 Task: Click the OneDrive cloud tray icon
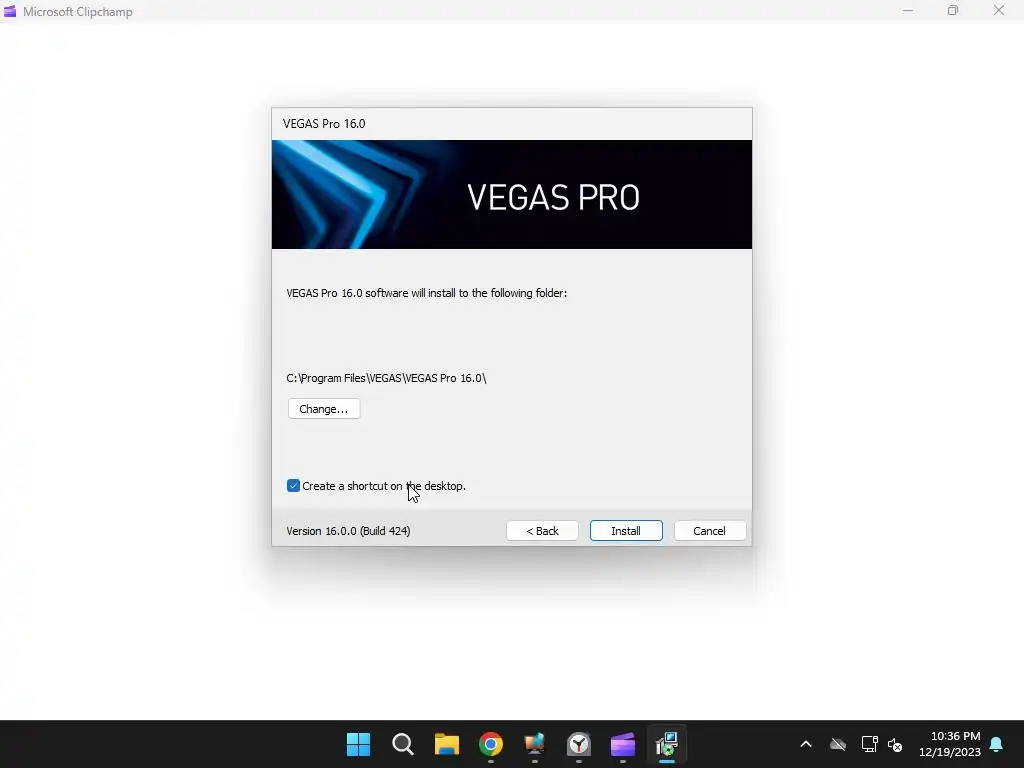tap(838, 744)
